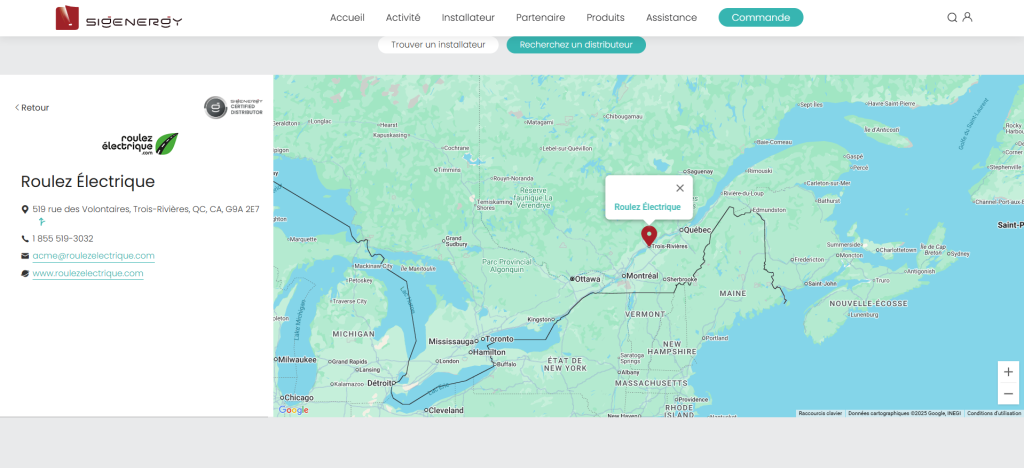This screenshot has height=468, width=1024.
Task: Click the Détroit label on the map
Action: [x=380, y=382]
